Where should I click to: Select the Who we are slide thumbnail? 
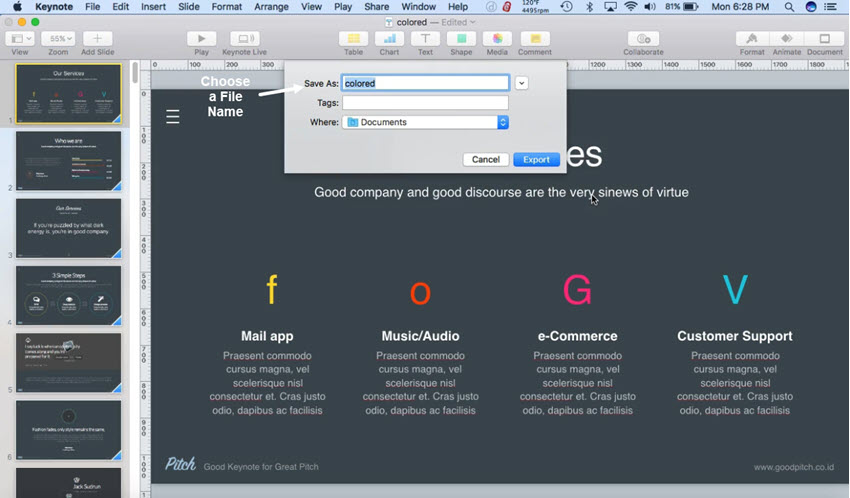tap(68, 160)
